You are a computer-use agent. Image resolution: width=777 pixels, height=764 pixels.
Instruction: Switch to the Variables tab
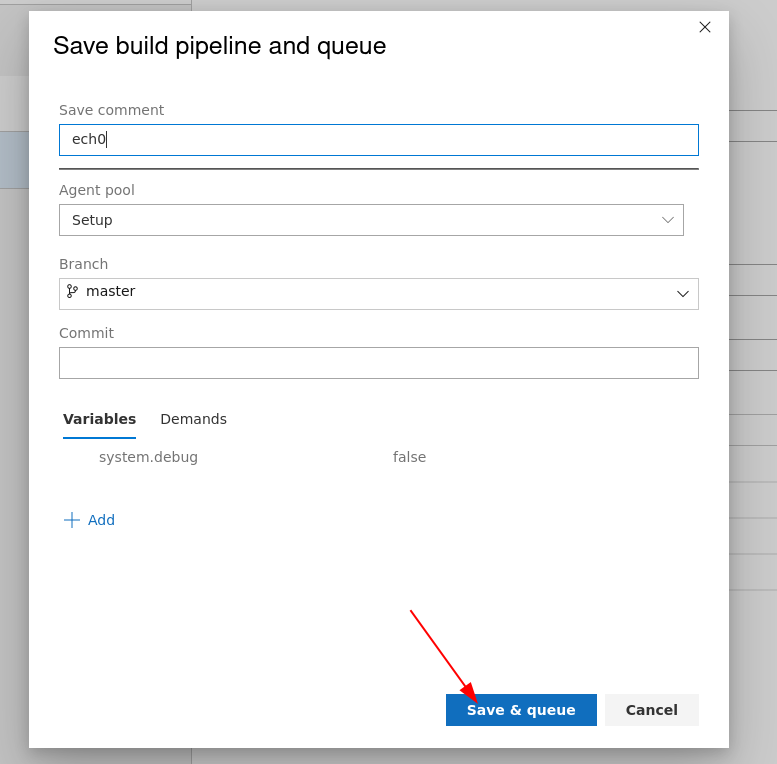[x=99, y=419]
